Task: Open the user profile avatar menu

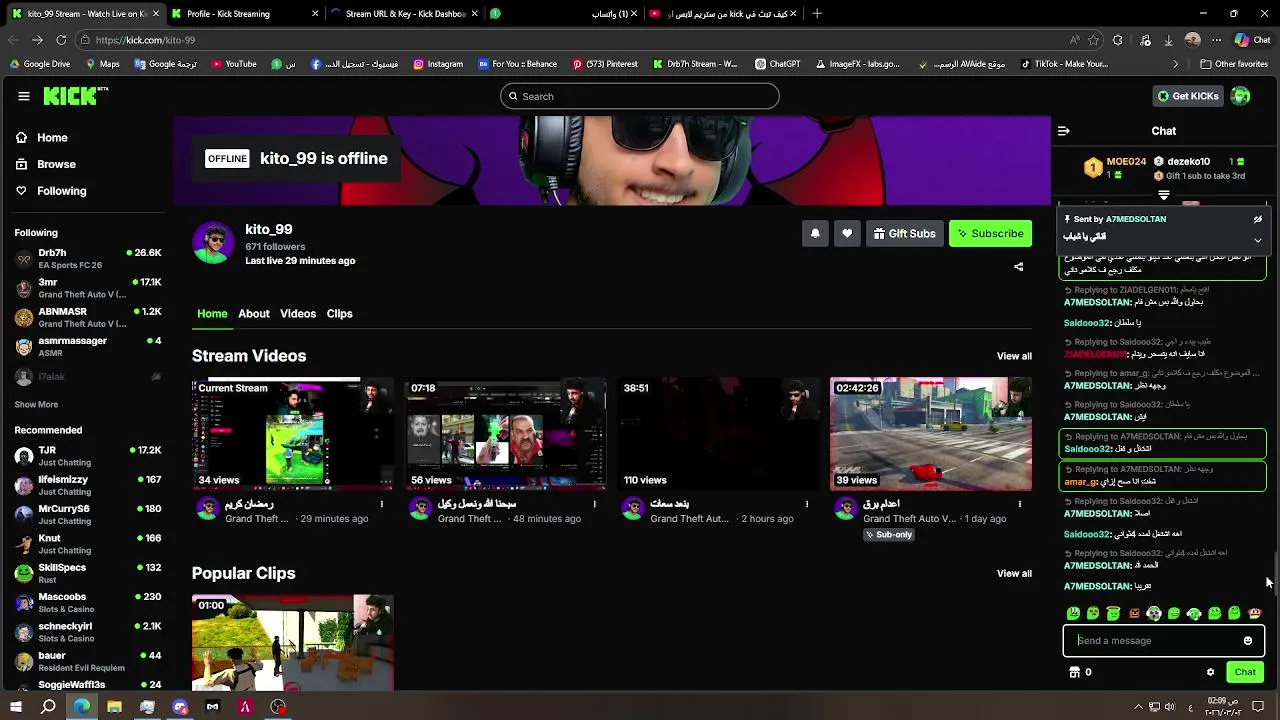Action: (x=1241, y=96)
